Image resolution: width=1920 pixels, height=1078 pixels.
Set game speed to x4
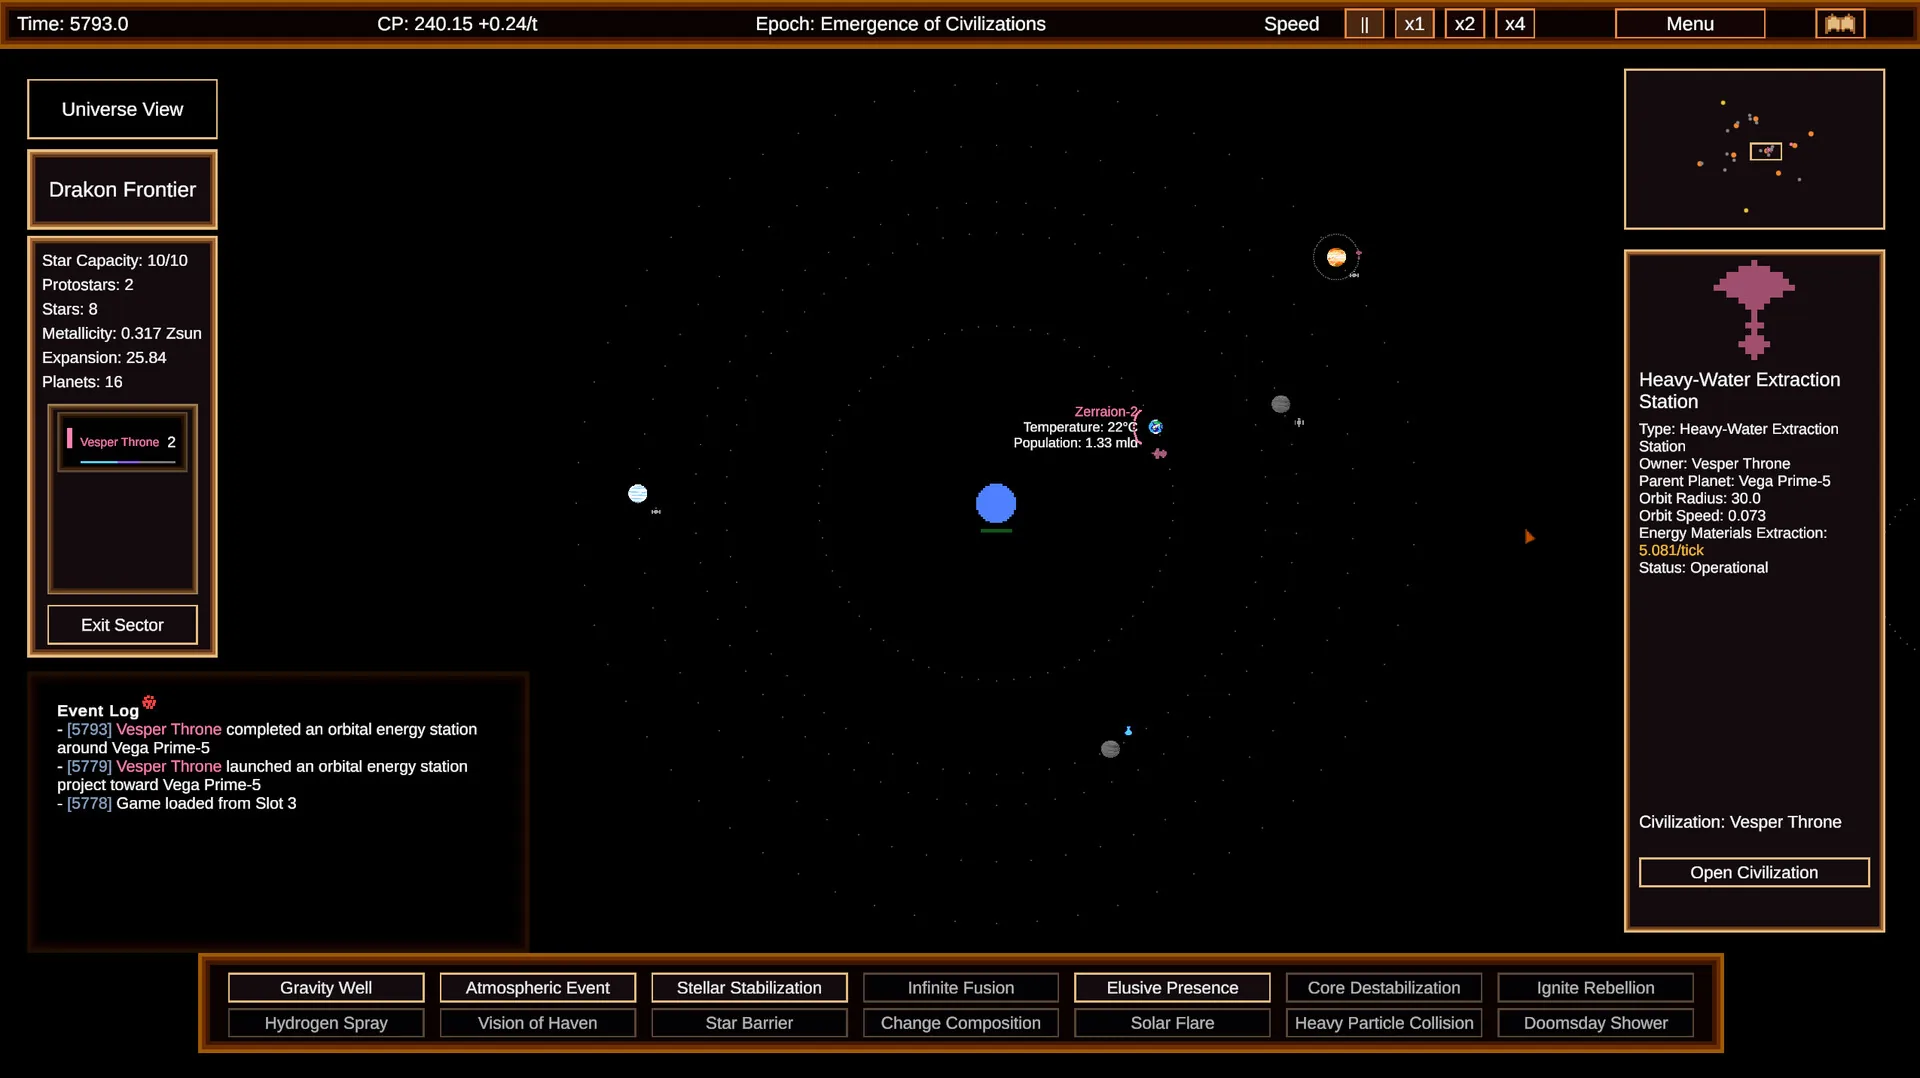(x=1515, y=24)
